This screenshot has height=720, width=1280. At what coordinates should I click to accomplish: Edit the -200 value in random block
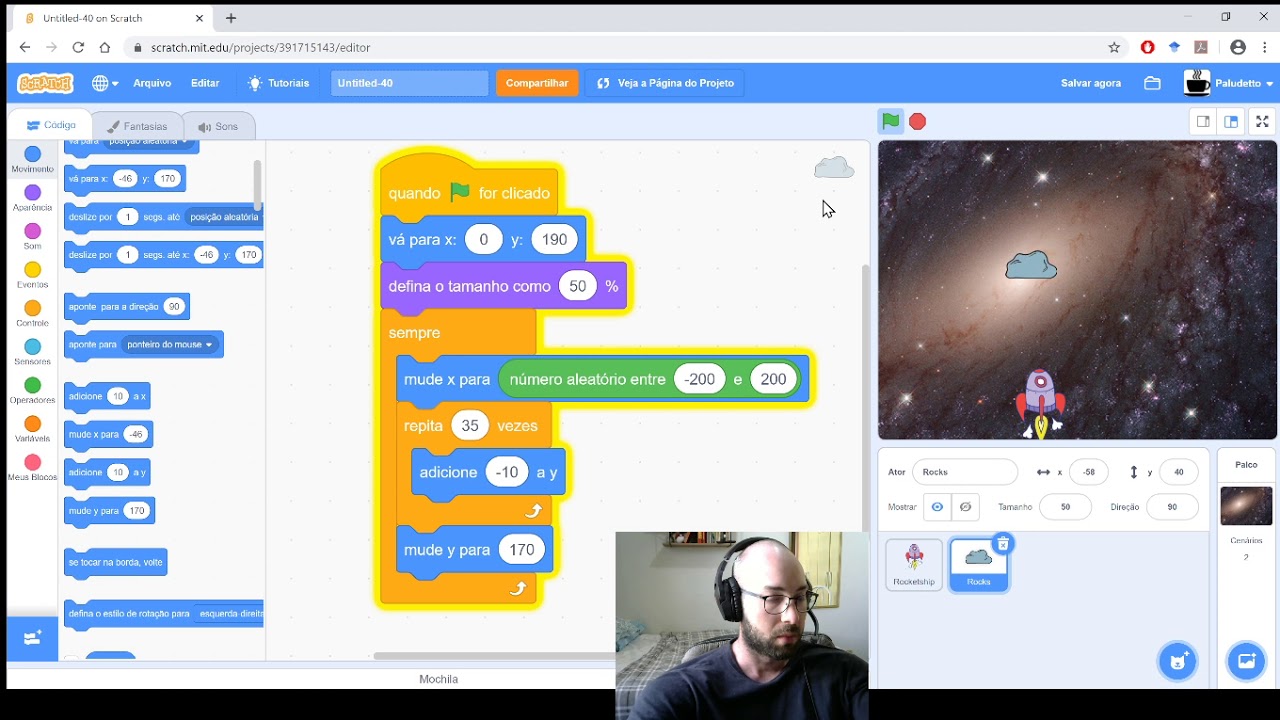pyautogui.click(x=699, y=379)
